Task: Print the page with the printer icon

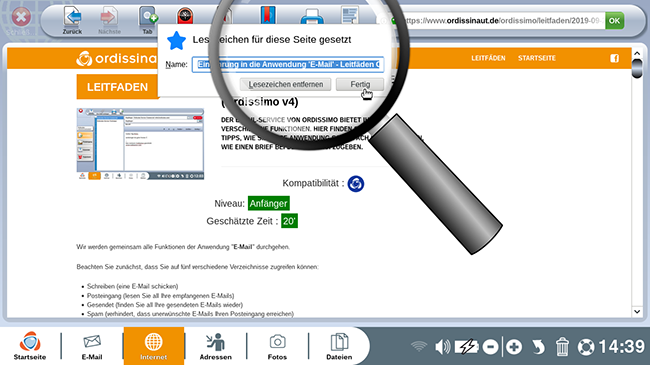Action: (x=312, y=17)
